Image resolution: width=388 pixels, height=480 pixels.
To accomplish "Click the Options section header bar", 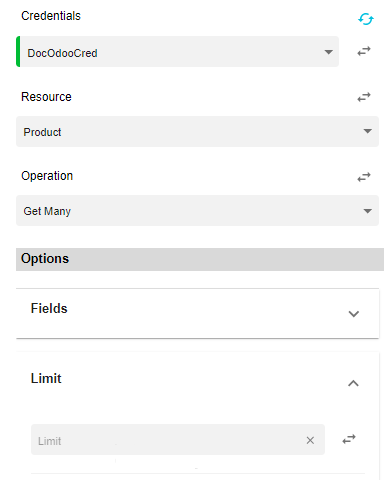I will click(200, 259).
